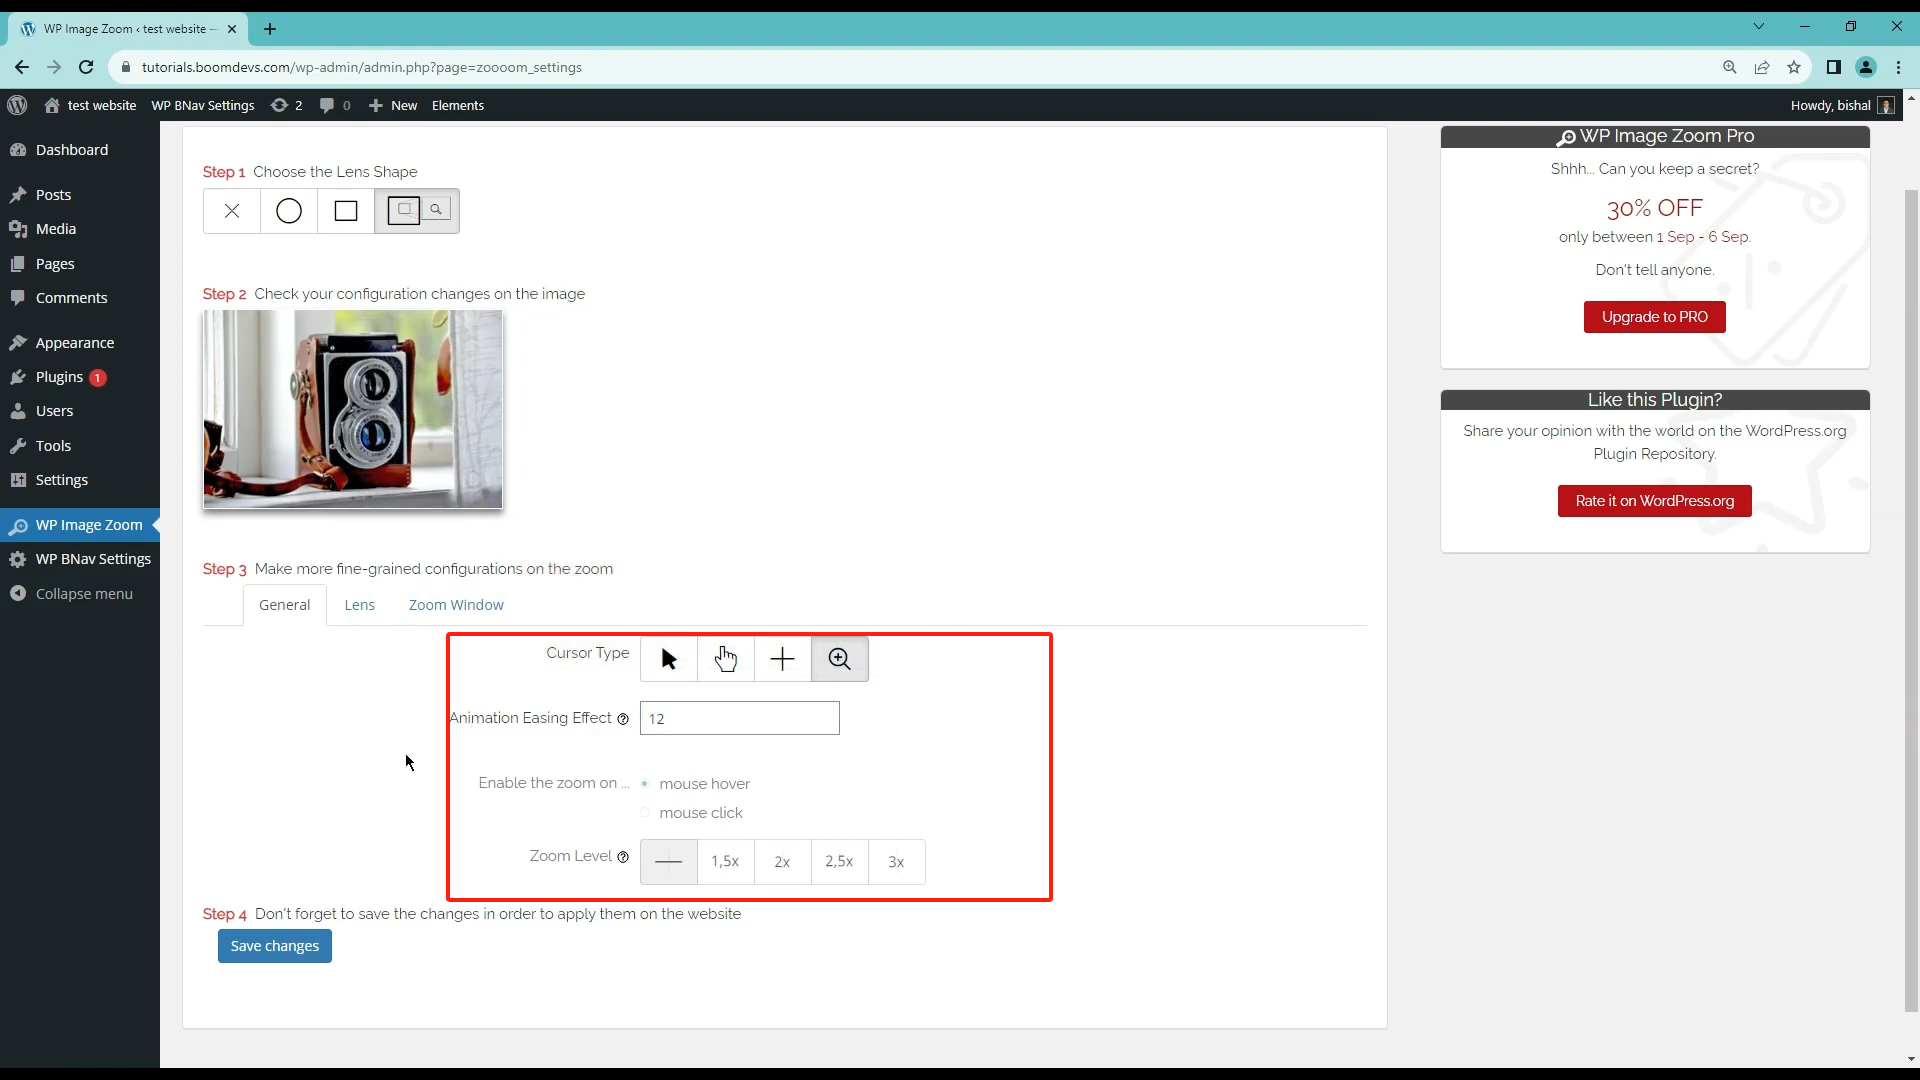Switch to the Lens tab
The image size is (1920, 1080).
pos(359,605)
